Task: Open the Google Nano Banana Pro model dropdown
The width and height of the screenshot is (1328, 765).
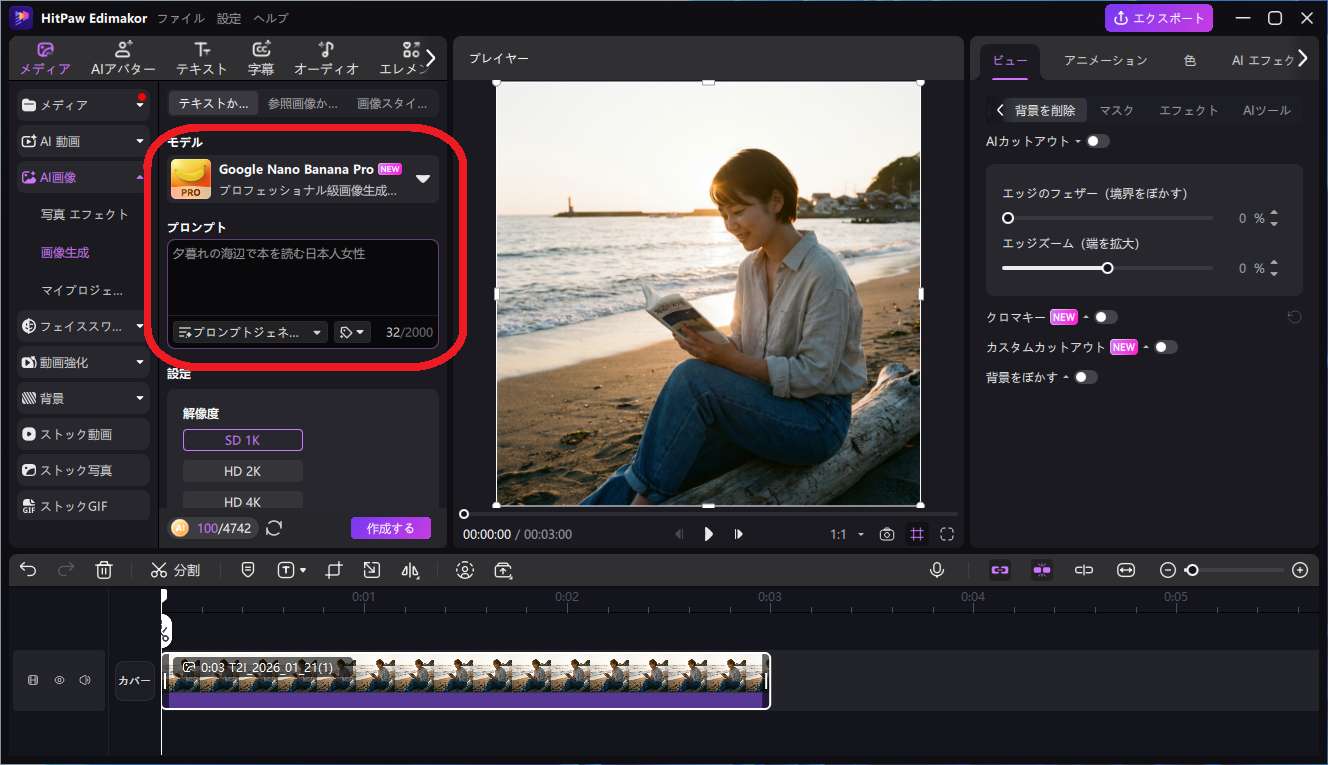Action: pyautogui.click(x=424, y=179)
